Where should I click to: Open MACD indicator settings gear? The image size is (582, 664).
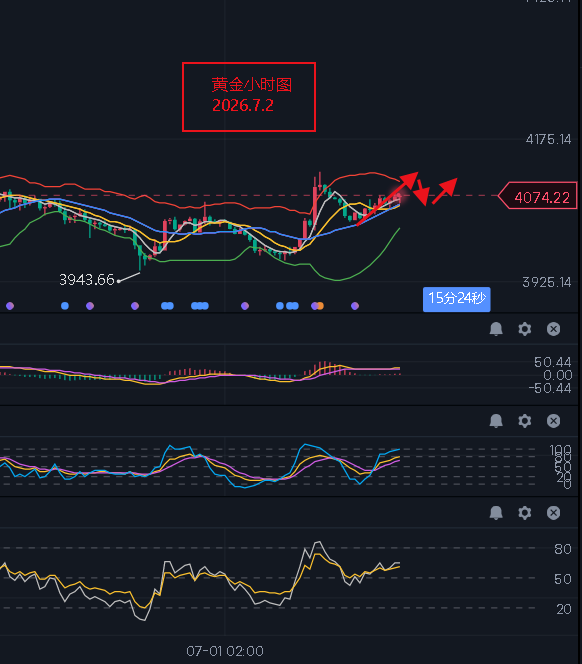[525, 329]
